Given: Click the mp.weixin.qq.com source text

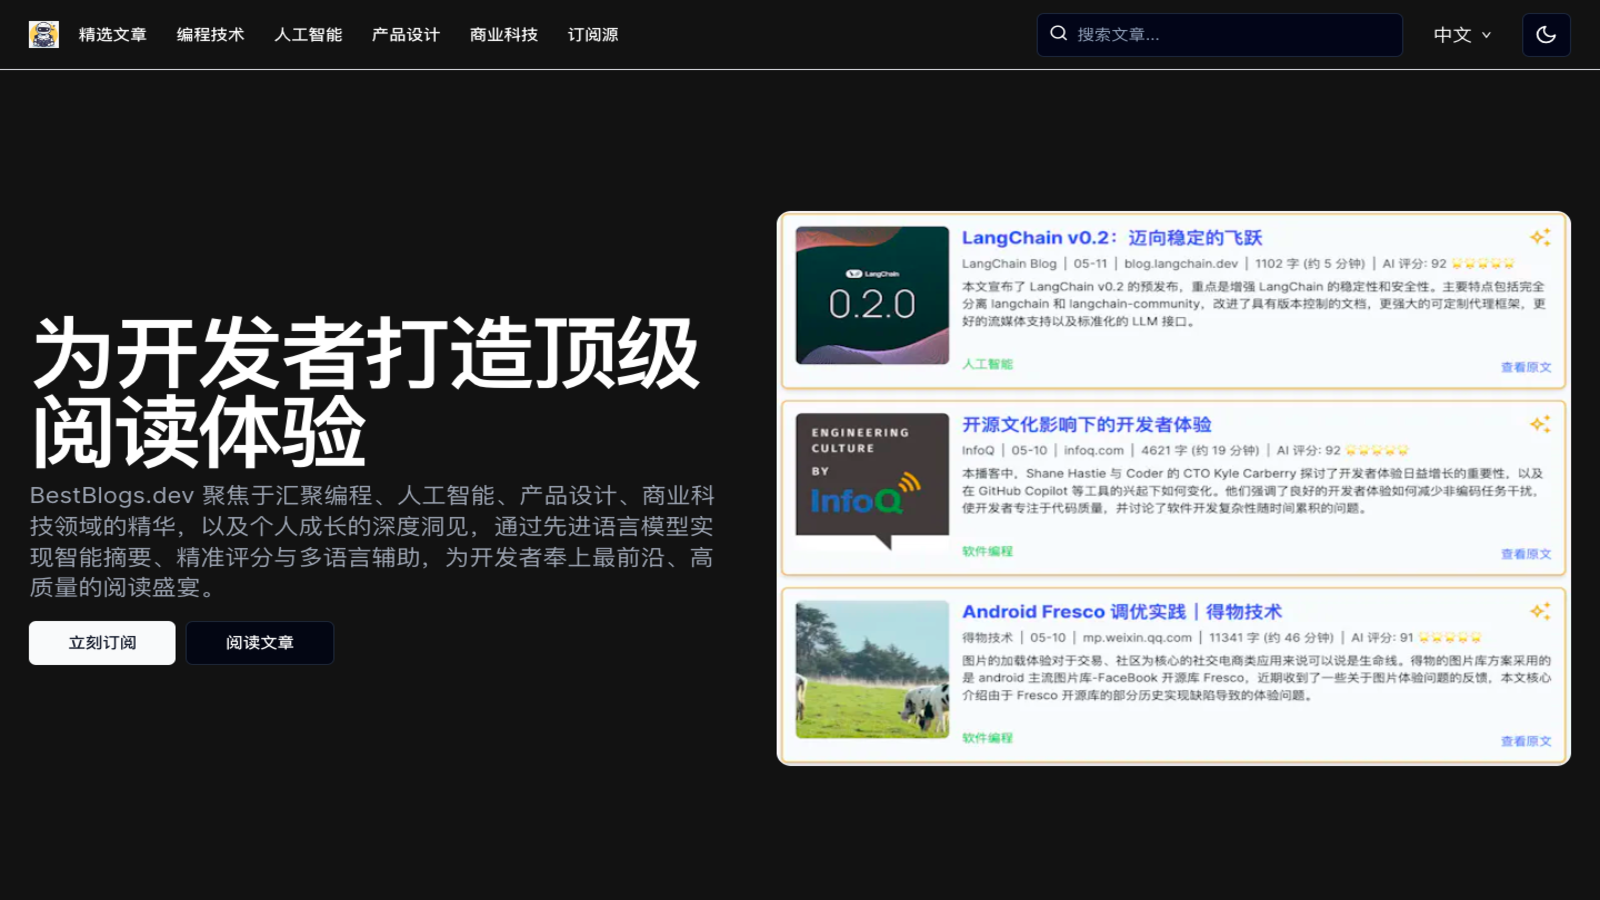Looking at the screenshot, I should click(x=1137, y=638).
